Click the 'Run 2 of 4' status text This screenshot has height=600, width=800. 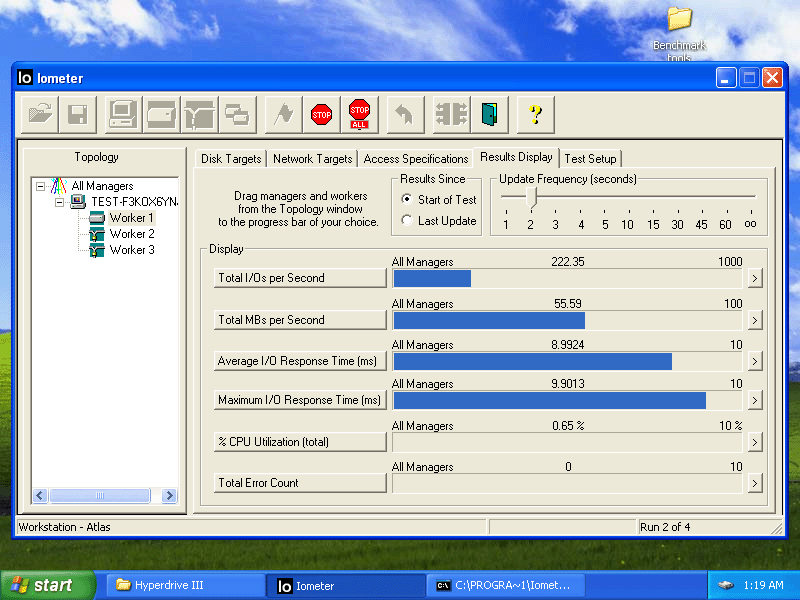[665, 527]
